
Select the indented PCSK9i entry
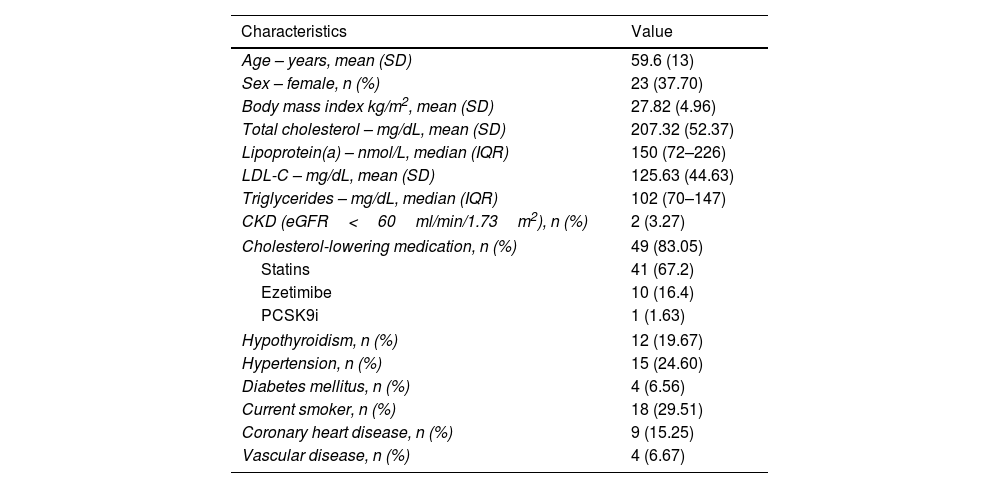point(289,315)
